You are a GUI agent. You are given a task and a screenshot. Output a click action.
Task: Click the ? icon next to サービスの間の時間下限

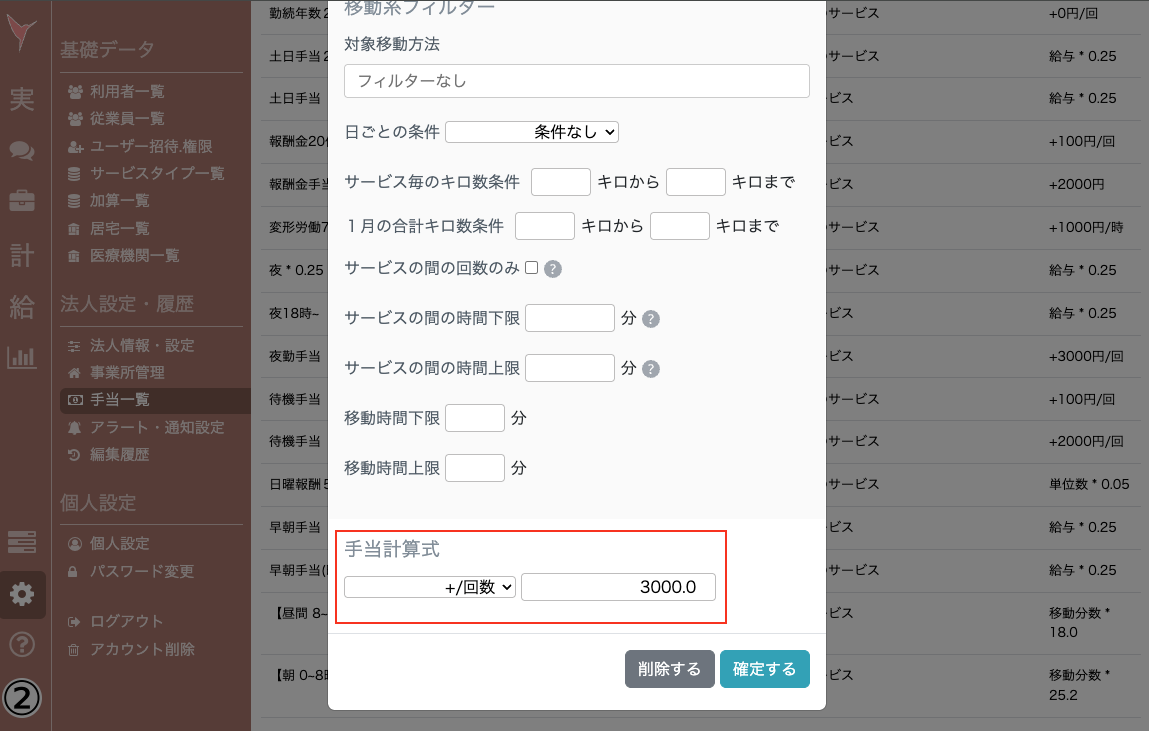point(651,318)
